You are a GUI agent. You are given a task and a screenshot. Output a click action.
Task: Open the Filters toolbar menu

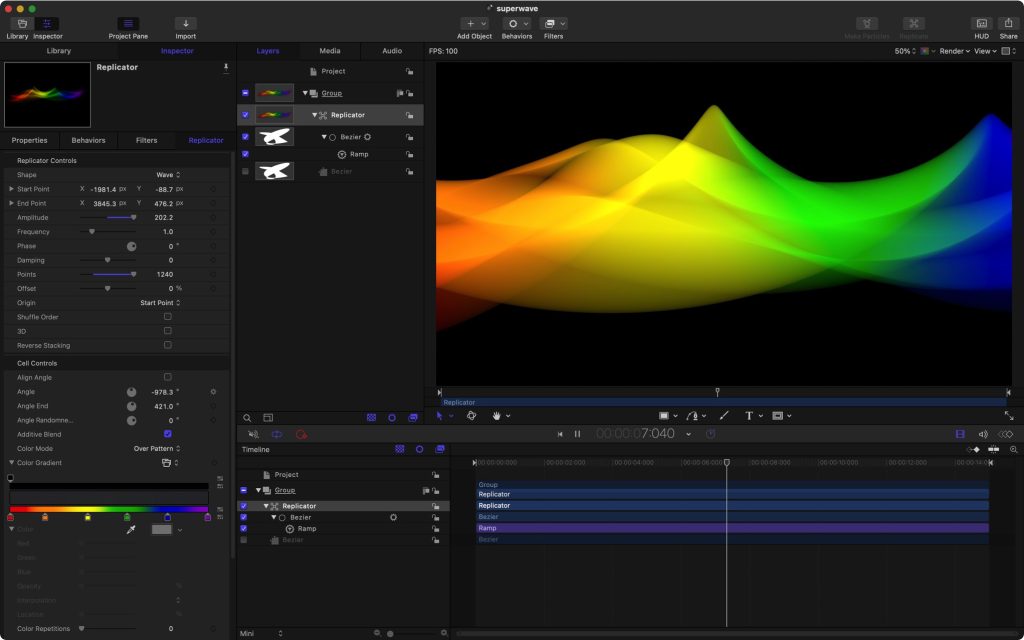553,23
